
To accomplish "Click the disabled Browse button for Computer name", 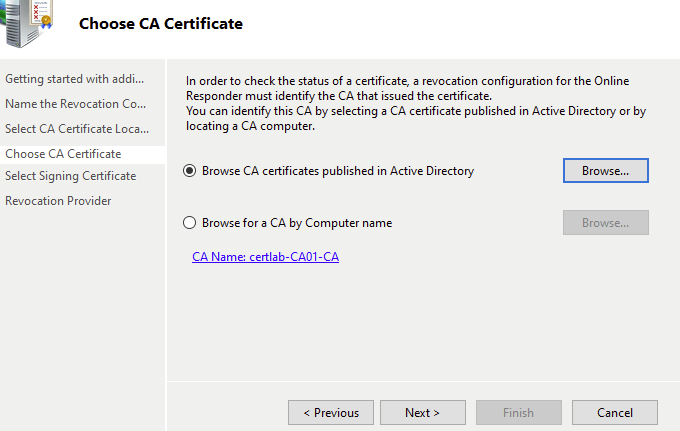I will coord(605,223).
